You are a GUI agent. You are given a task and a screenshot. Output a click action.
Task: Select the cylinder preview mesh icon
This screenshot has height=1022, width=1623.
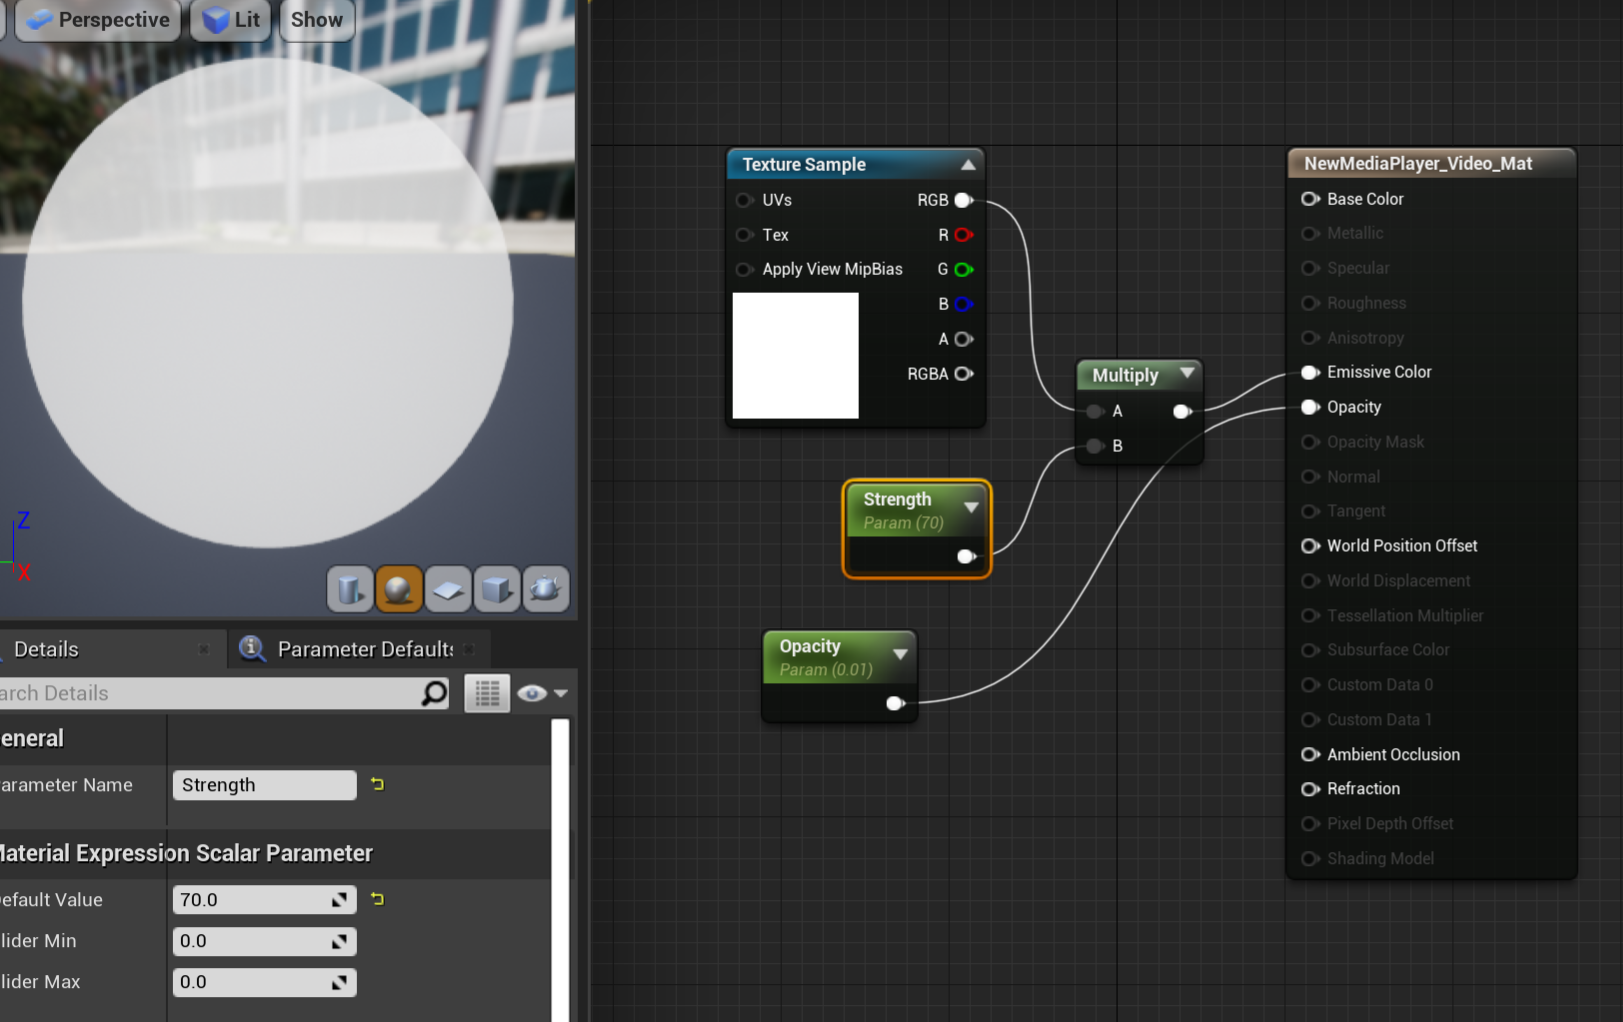click(x=350, y=589)
